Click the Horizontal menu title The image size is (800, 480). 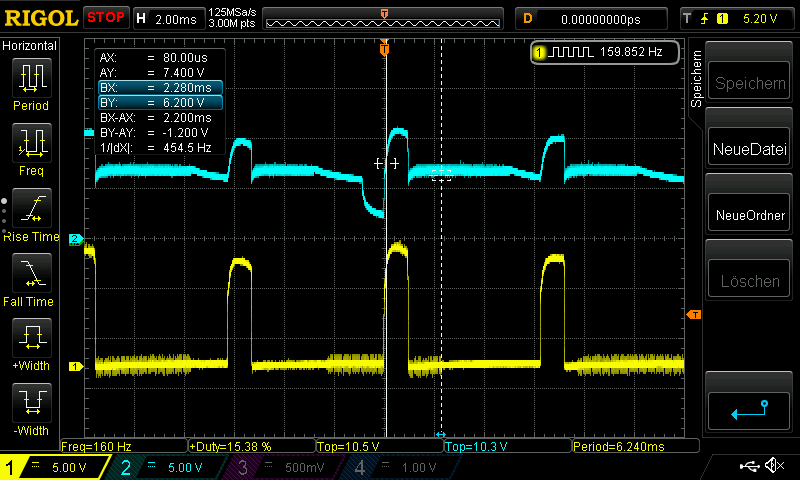coord(29,45)
